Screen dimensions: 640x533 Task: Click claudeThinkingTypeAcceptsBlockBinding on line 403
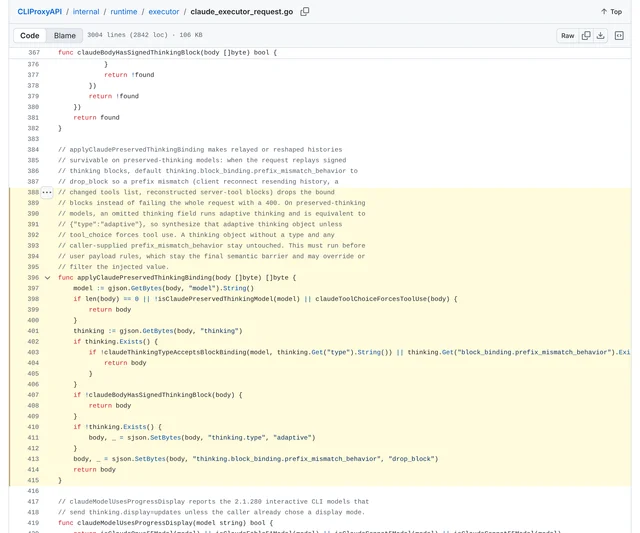point(176,352)
